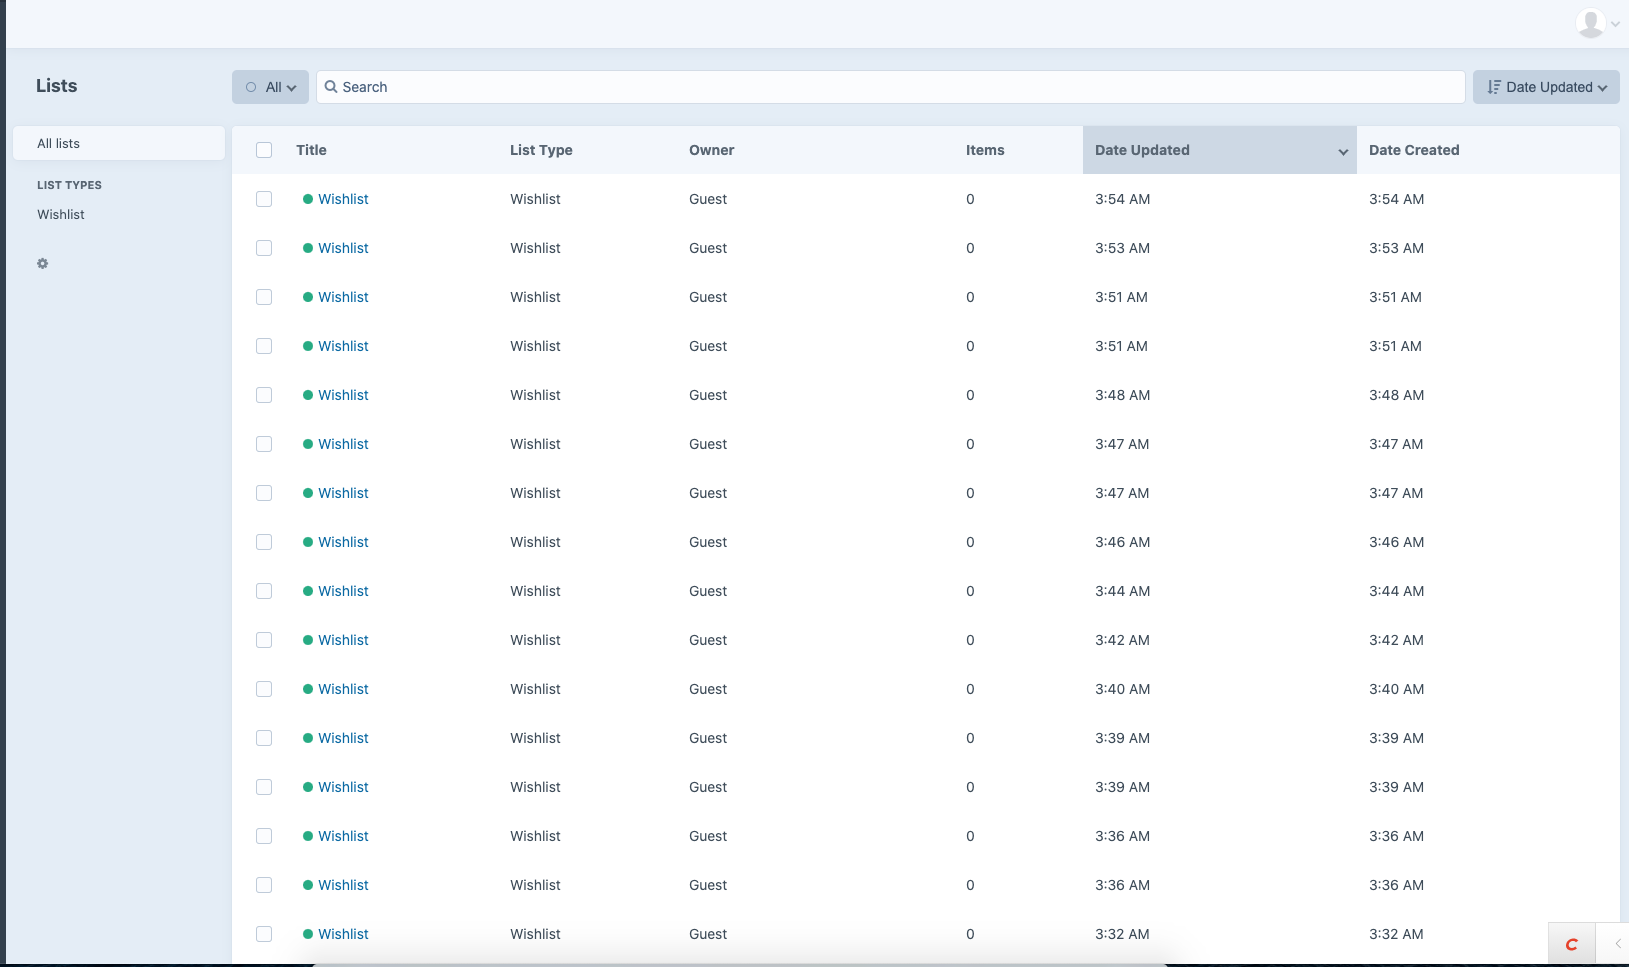Click the magnifying glass search icon
Image resolution: width=1629 pixels, height=967 pixels.
(x=331, y=87)
